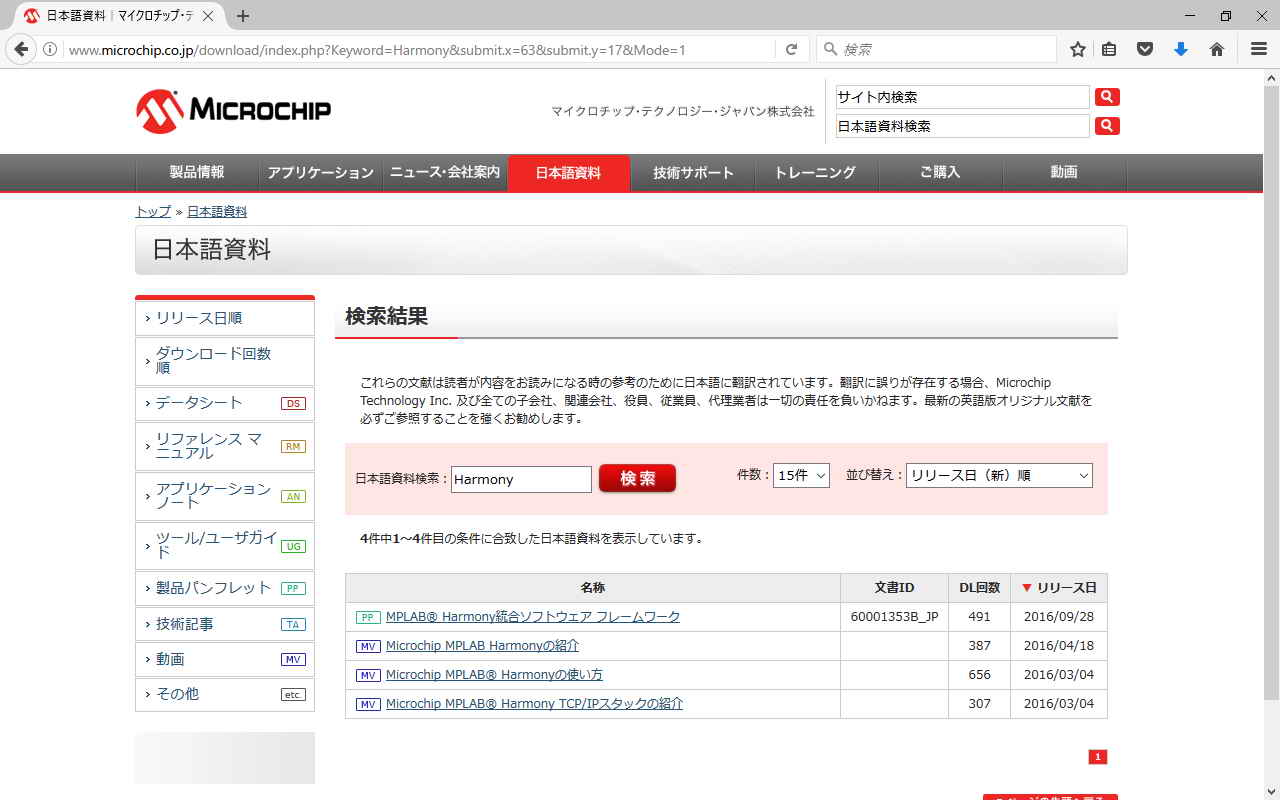The image size is (1280, 800).
Task: Click the 日本語資料 breadcrumb link
Action: (x=217, y=212)
